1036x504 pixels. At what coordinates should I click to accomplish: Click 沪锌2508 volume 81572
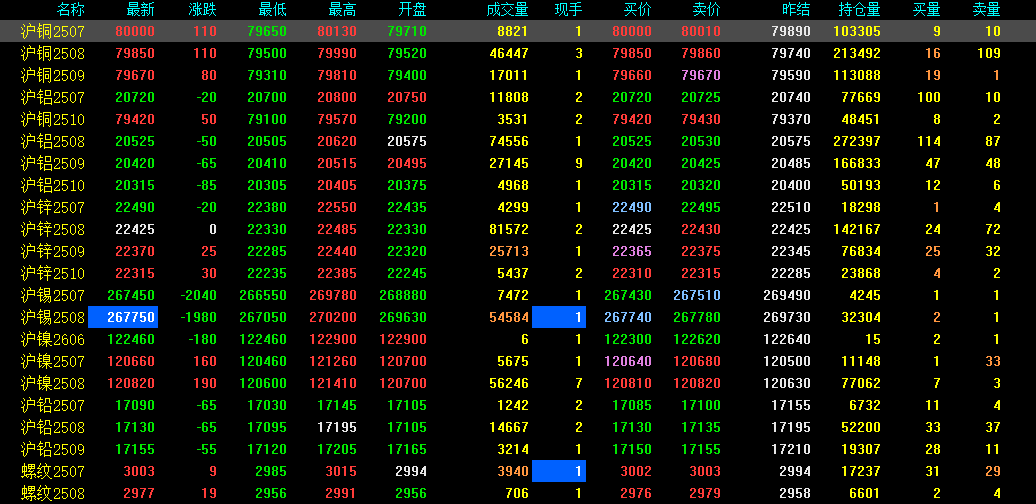point(509,229)
